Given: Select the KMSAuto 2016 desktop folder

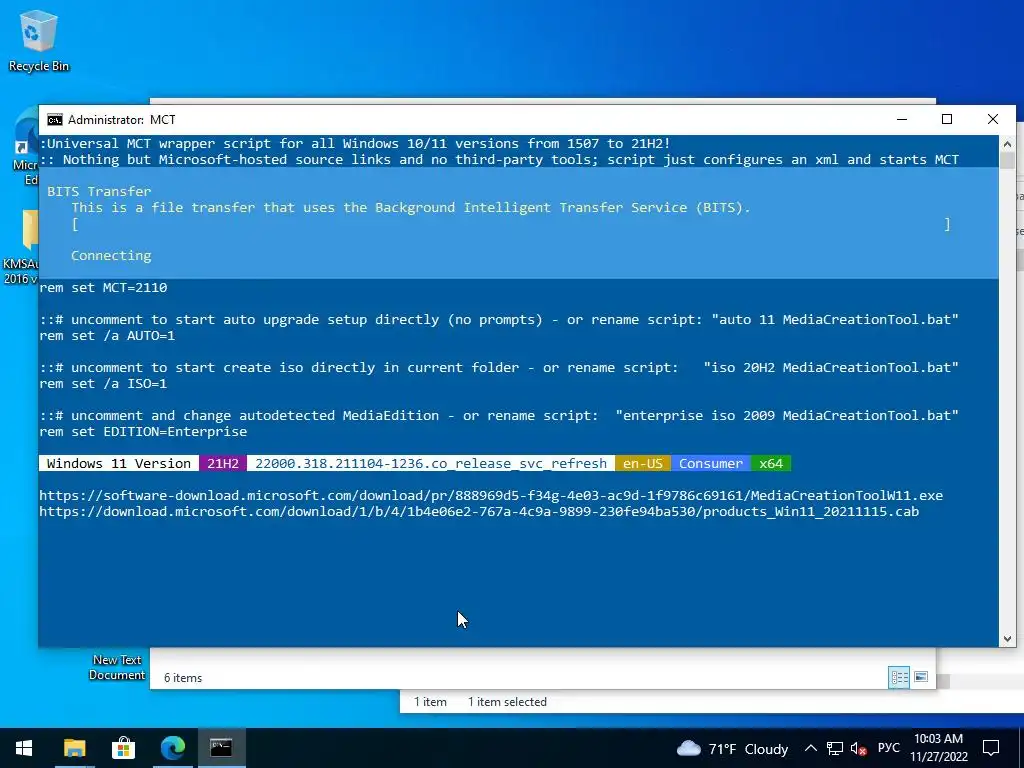Looking at the screenshot, I should click(x=20, y=248).
